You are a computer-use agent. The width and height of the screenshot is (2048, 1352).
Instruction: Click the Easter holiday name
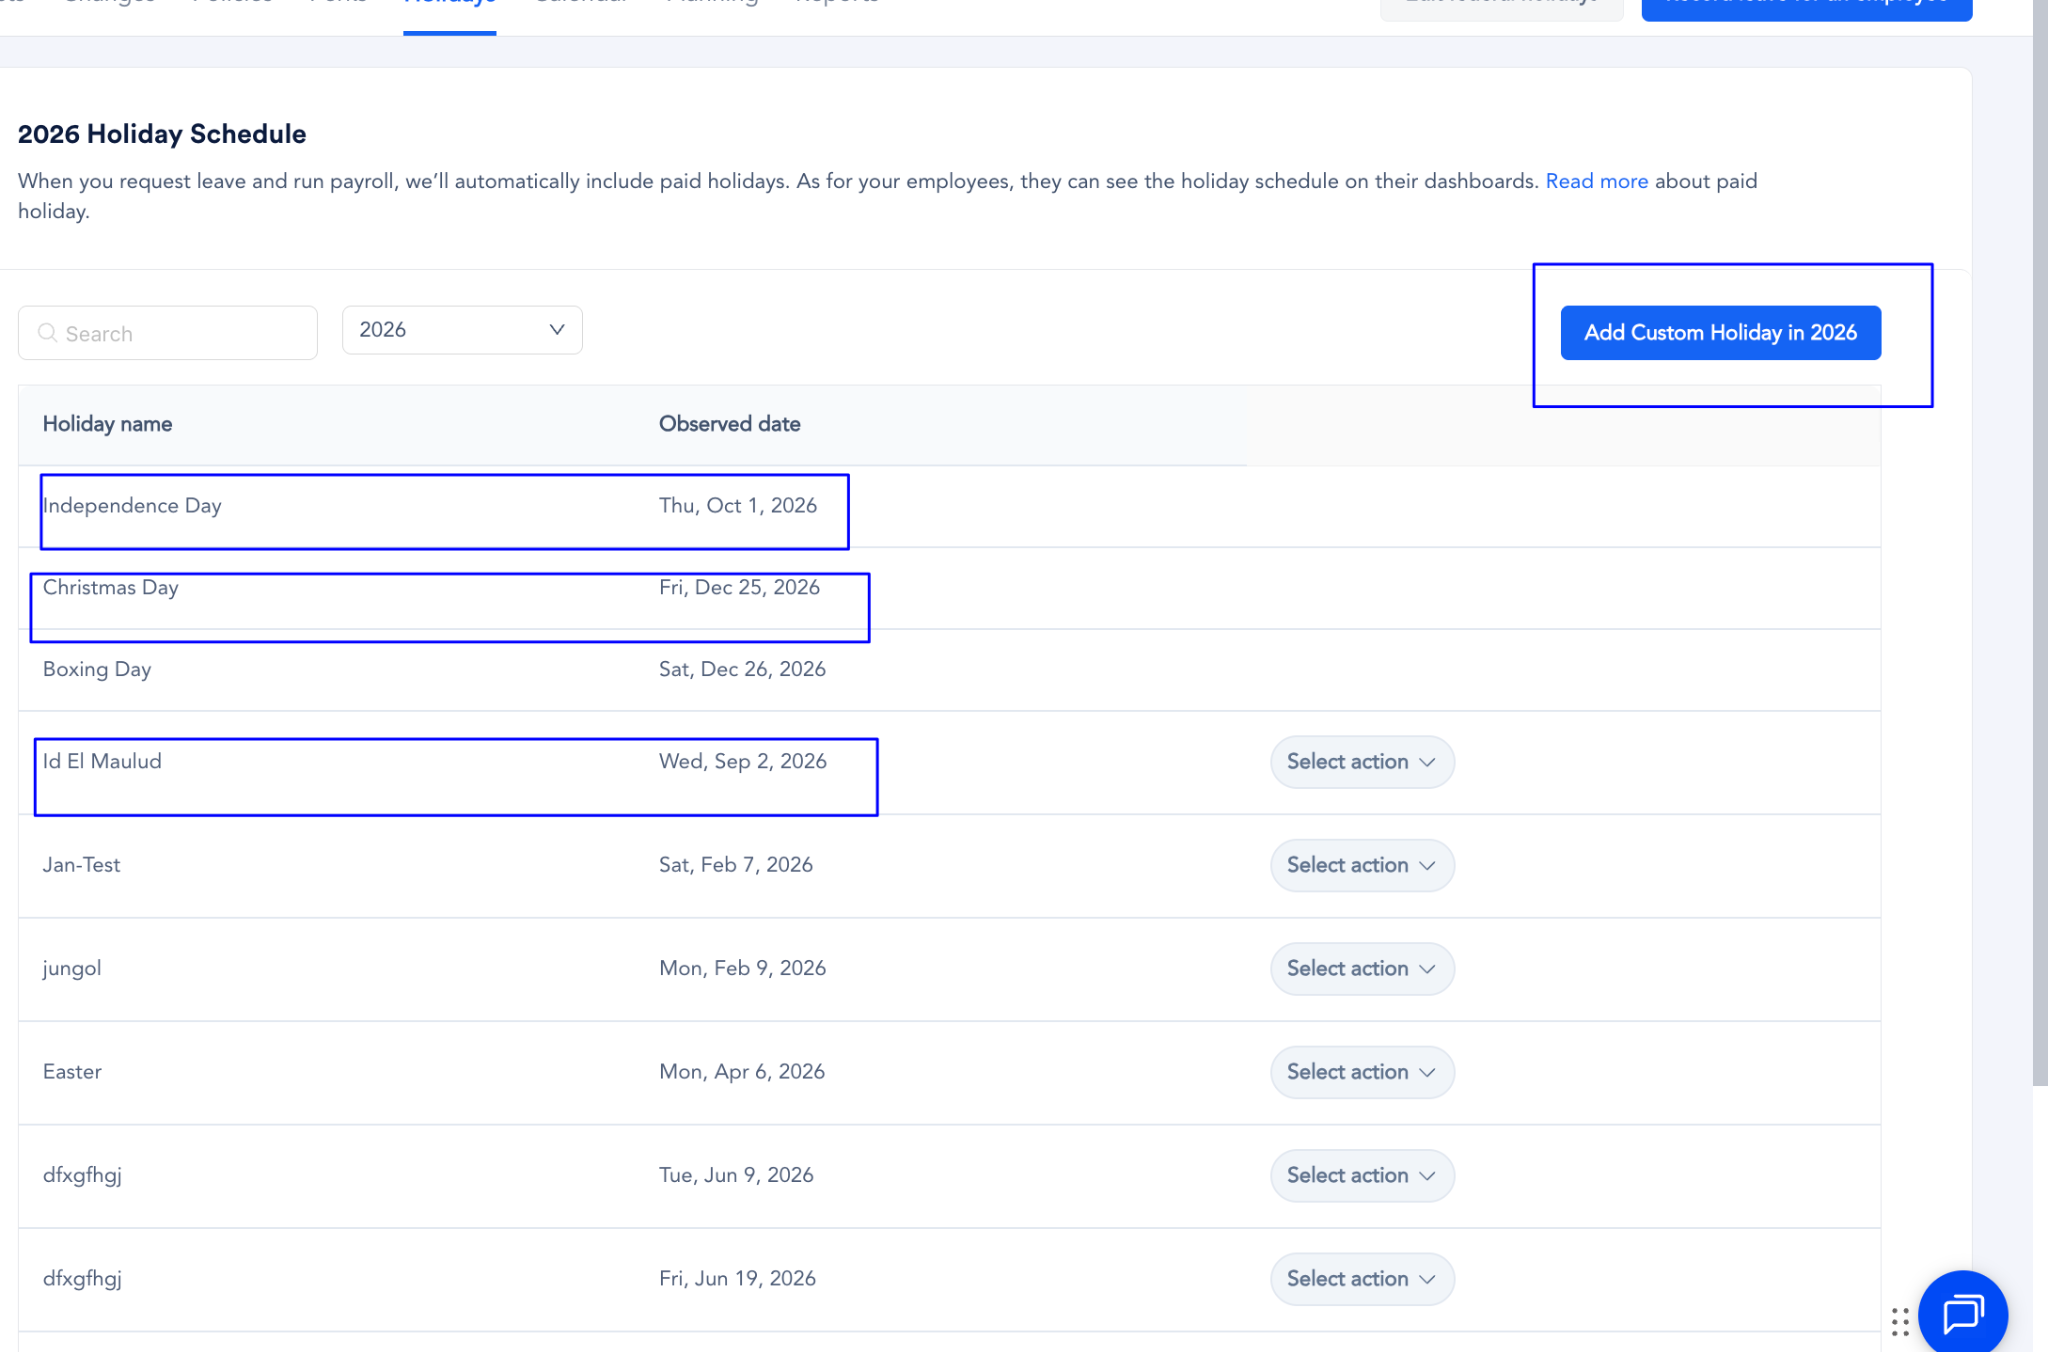[x=72, y=1072]
